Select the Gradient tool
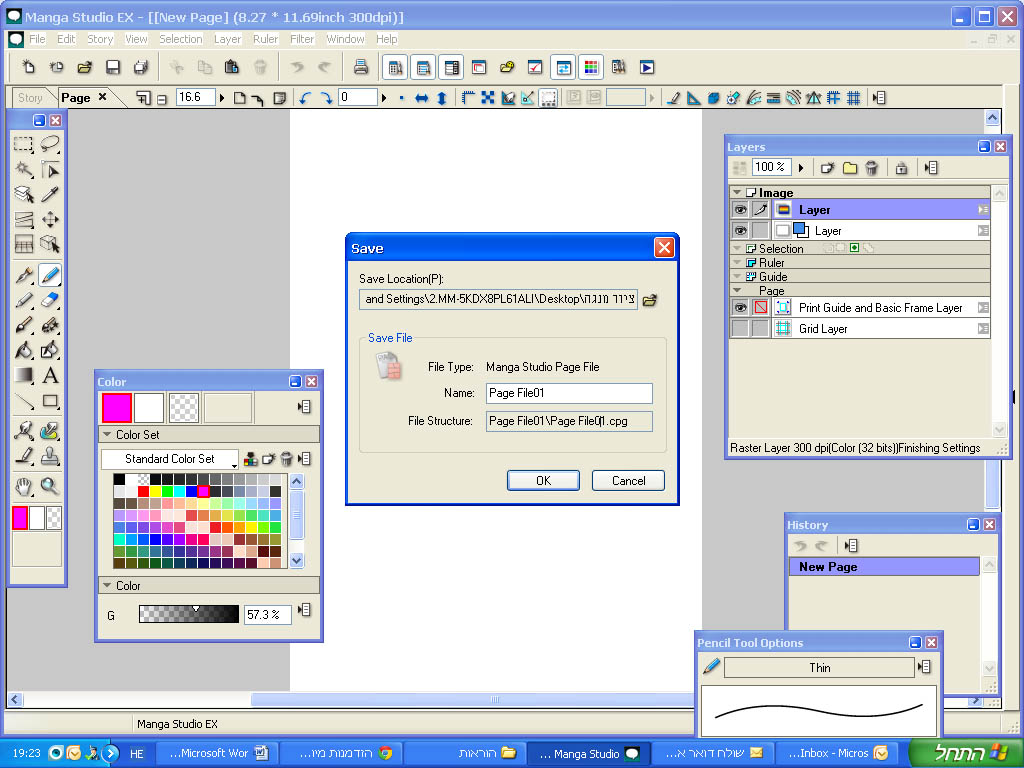 coord(24,376)
